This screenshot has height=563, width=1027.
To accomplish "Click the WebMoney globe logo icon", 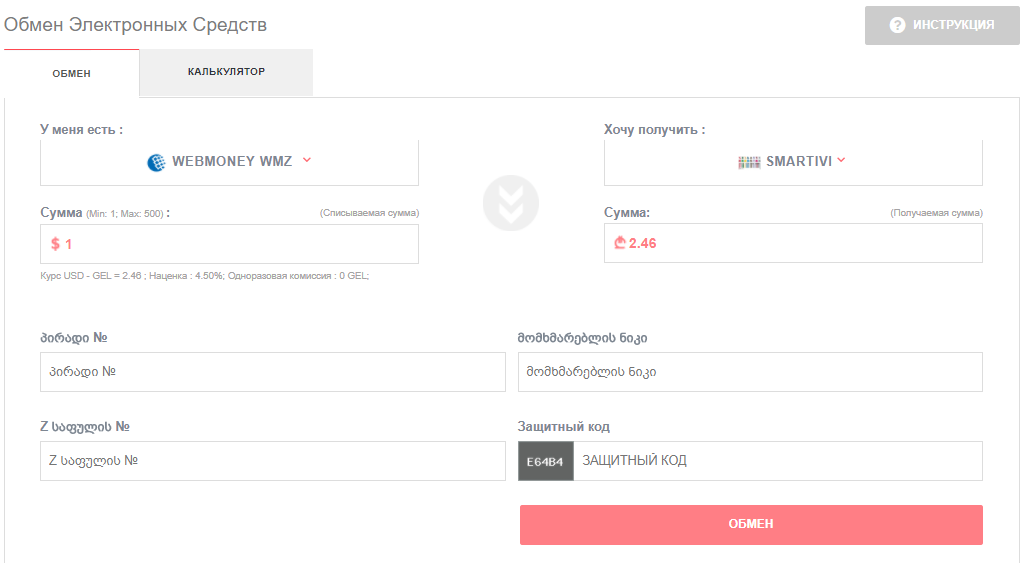I will pos(156,162).
